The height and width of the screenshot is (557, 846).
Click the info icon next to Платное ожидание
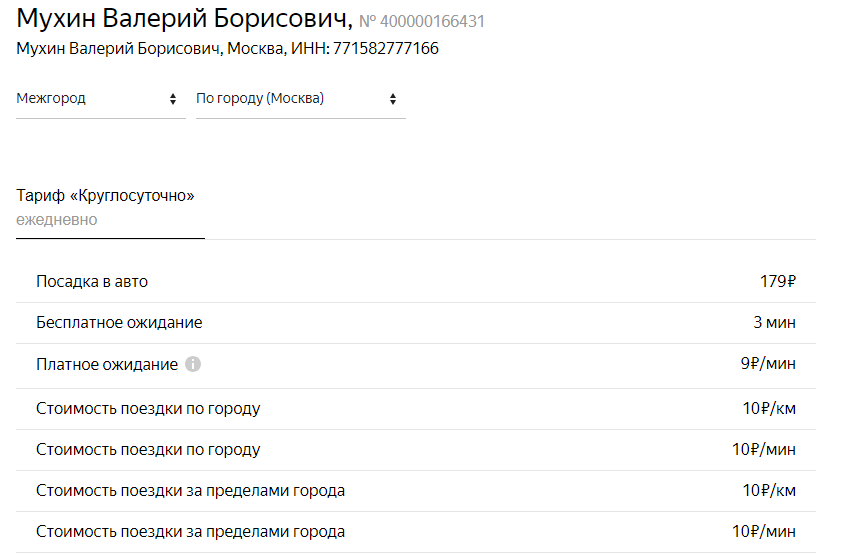tap(193, 364)
